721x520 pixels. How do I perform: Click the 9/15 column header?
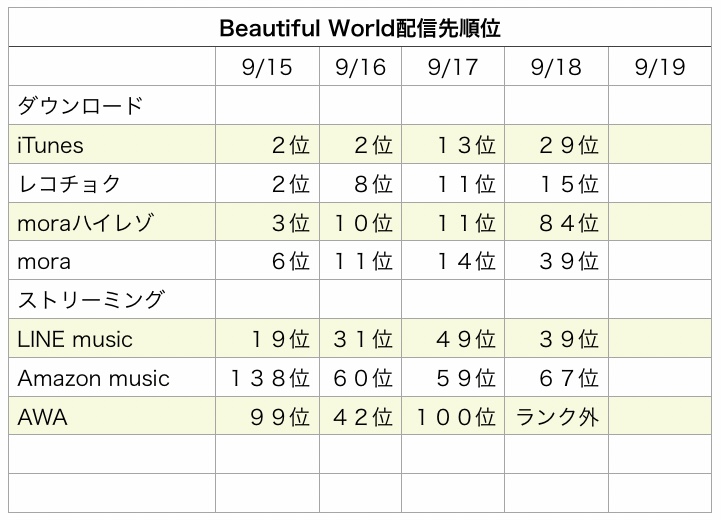[267, 66]
